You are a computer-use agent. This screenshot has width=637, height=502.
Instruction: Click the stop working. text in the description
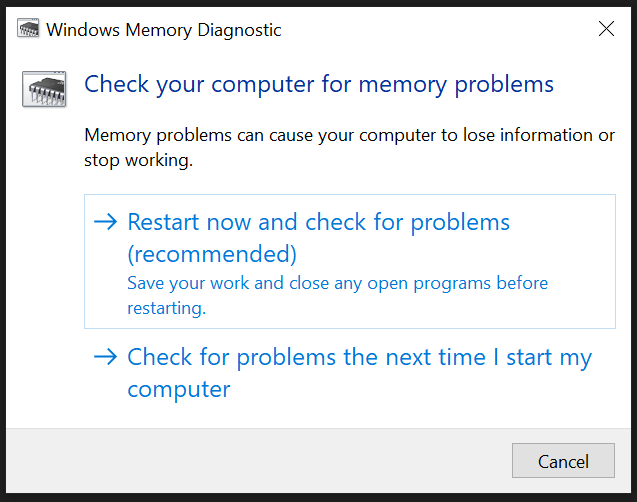[x=138, y=160]
